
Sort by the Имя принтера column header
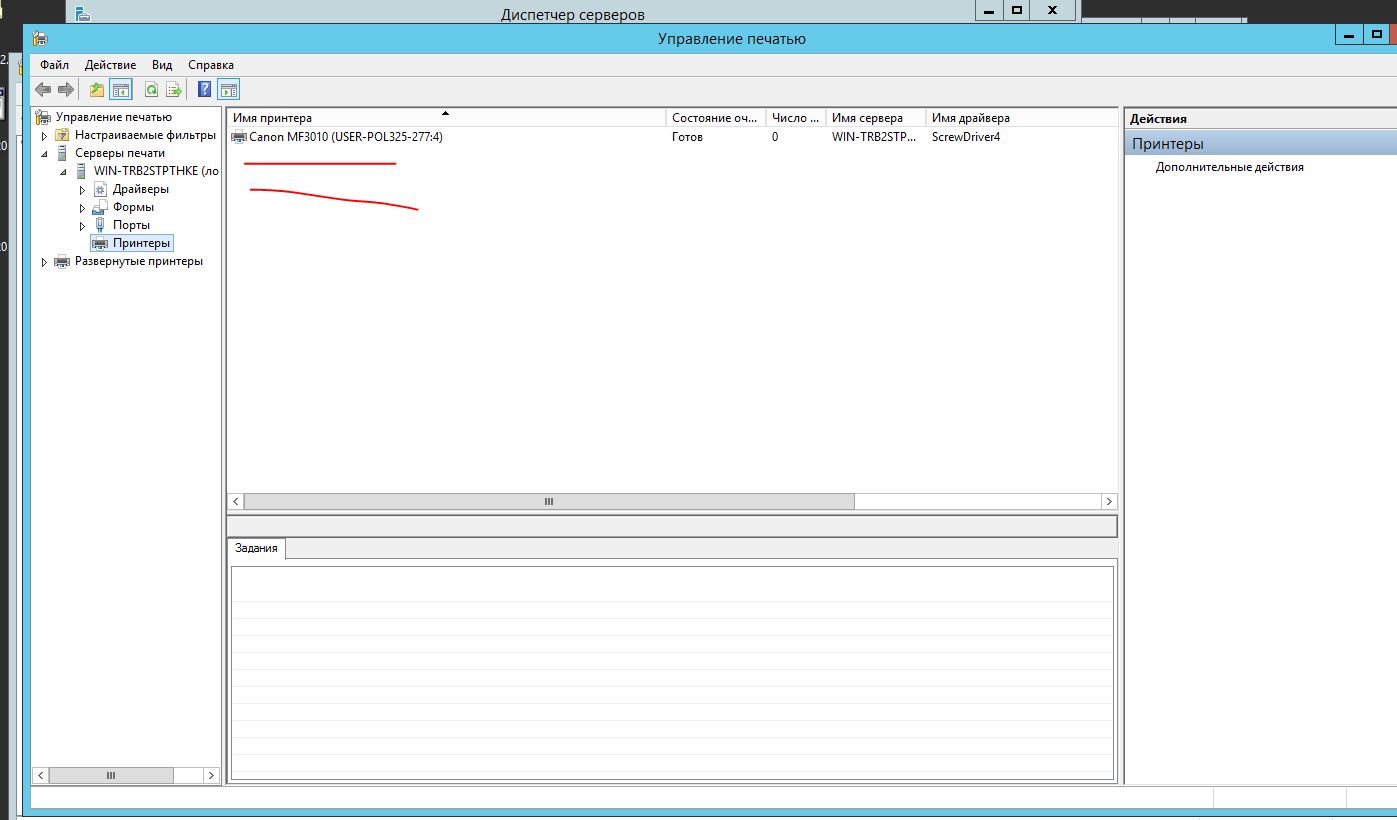[447, 118]
